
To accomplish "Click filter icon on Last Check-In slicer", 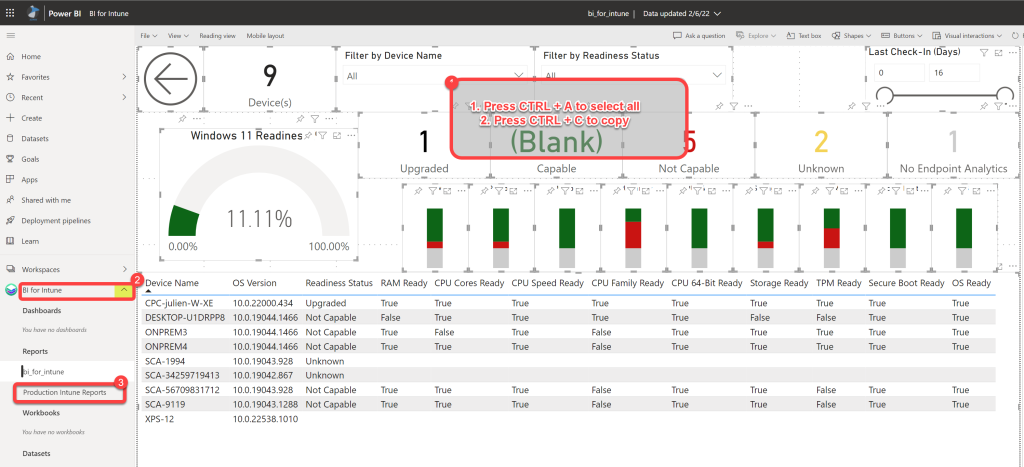I will [x=984, y=52].
